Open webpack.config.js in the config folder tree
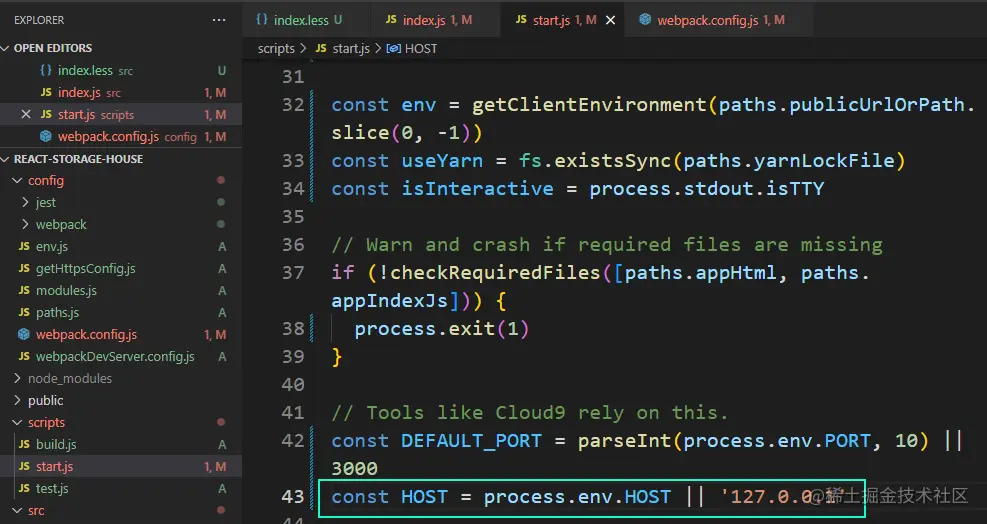 (121, 335)
